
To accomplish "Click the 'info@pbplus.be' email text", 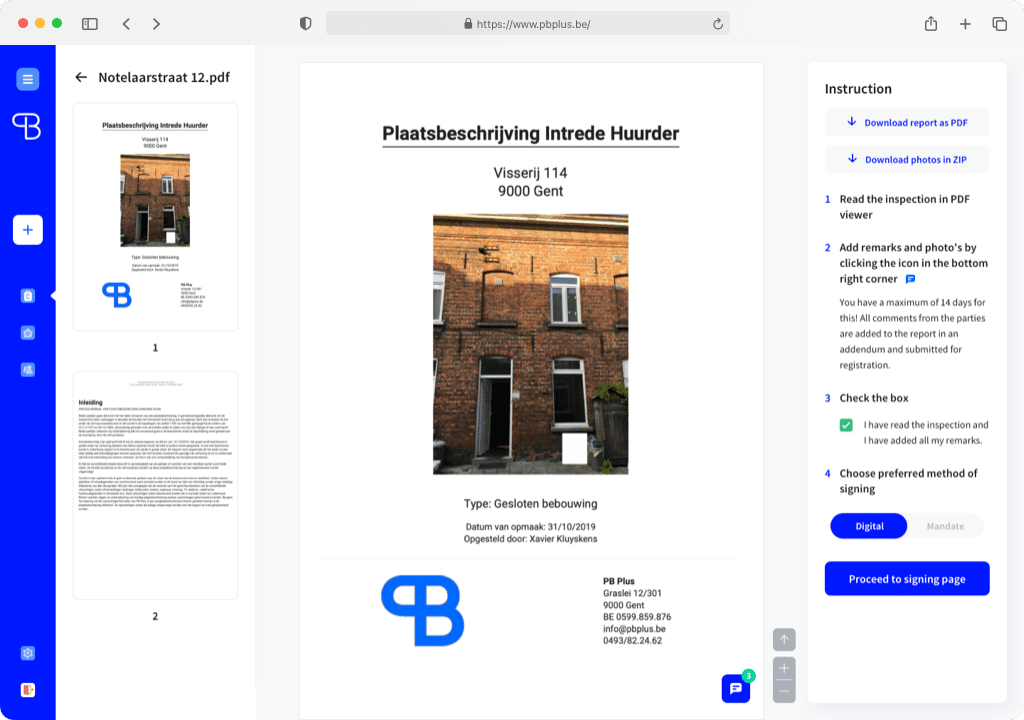I will coord(634,629).
